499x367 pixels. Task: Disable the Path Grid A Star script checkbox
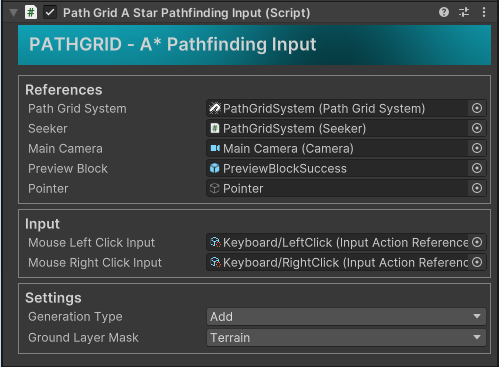(50, 13)
